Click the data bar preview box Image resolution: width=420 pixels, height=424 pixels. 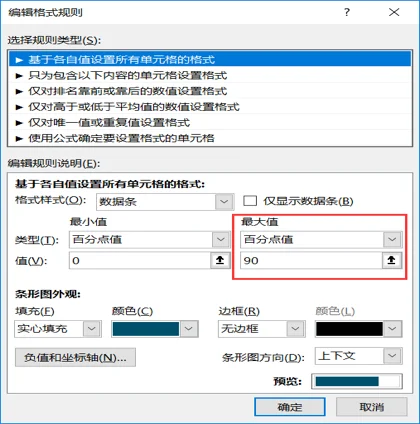click(x=357, y=381)
